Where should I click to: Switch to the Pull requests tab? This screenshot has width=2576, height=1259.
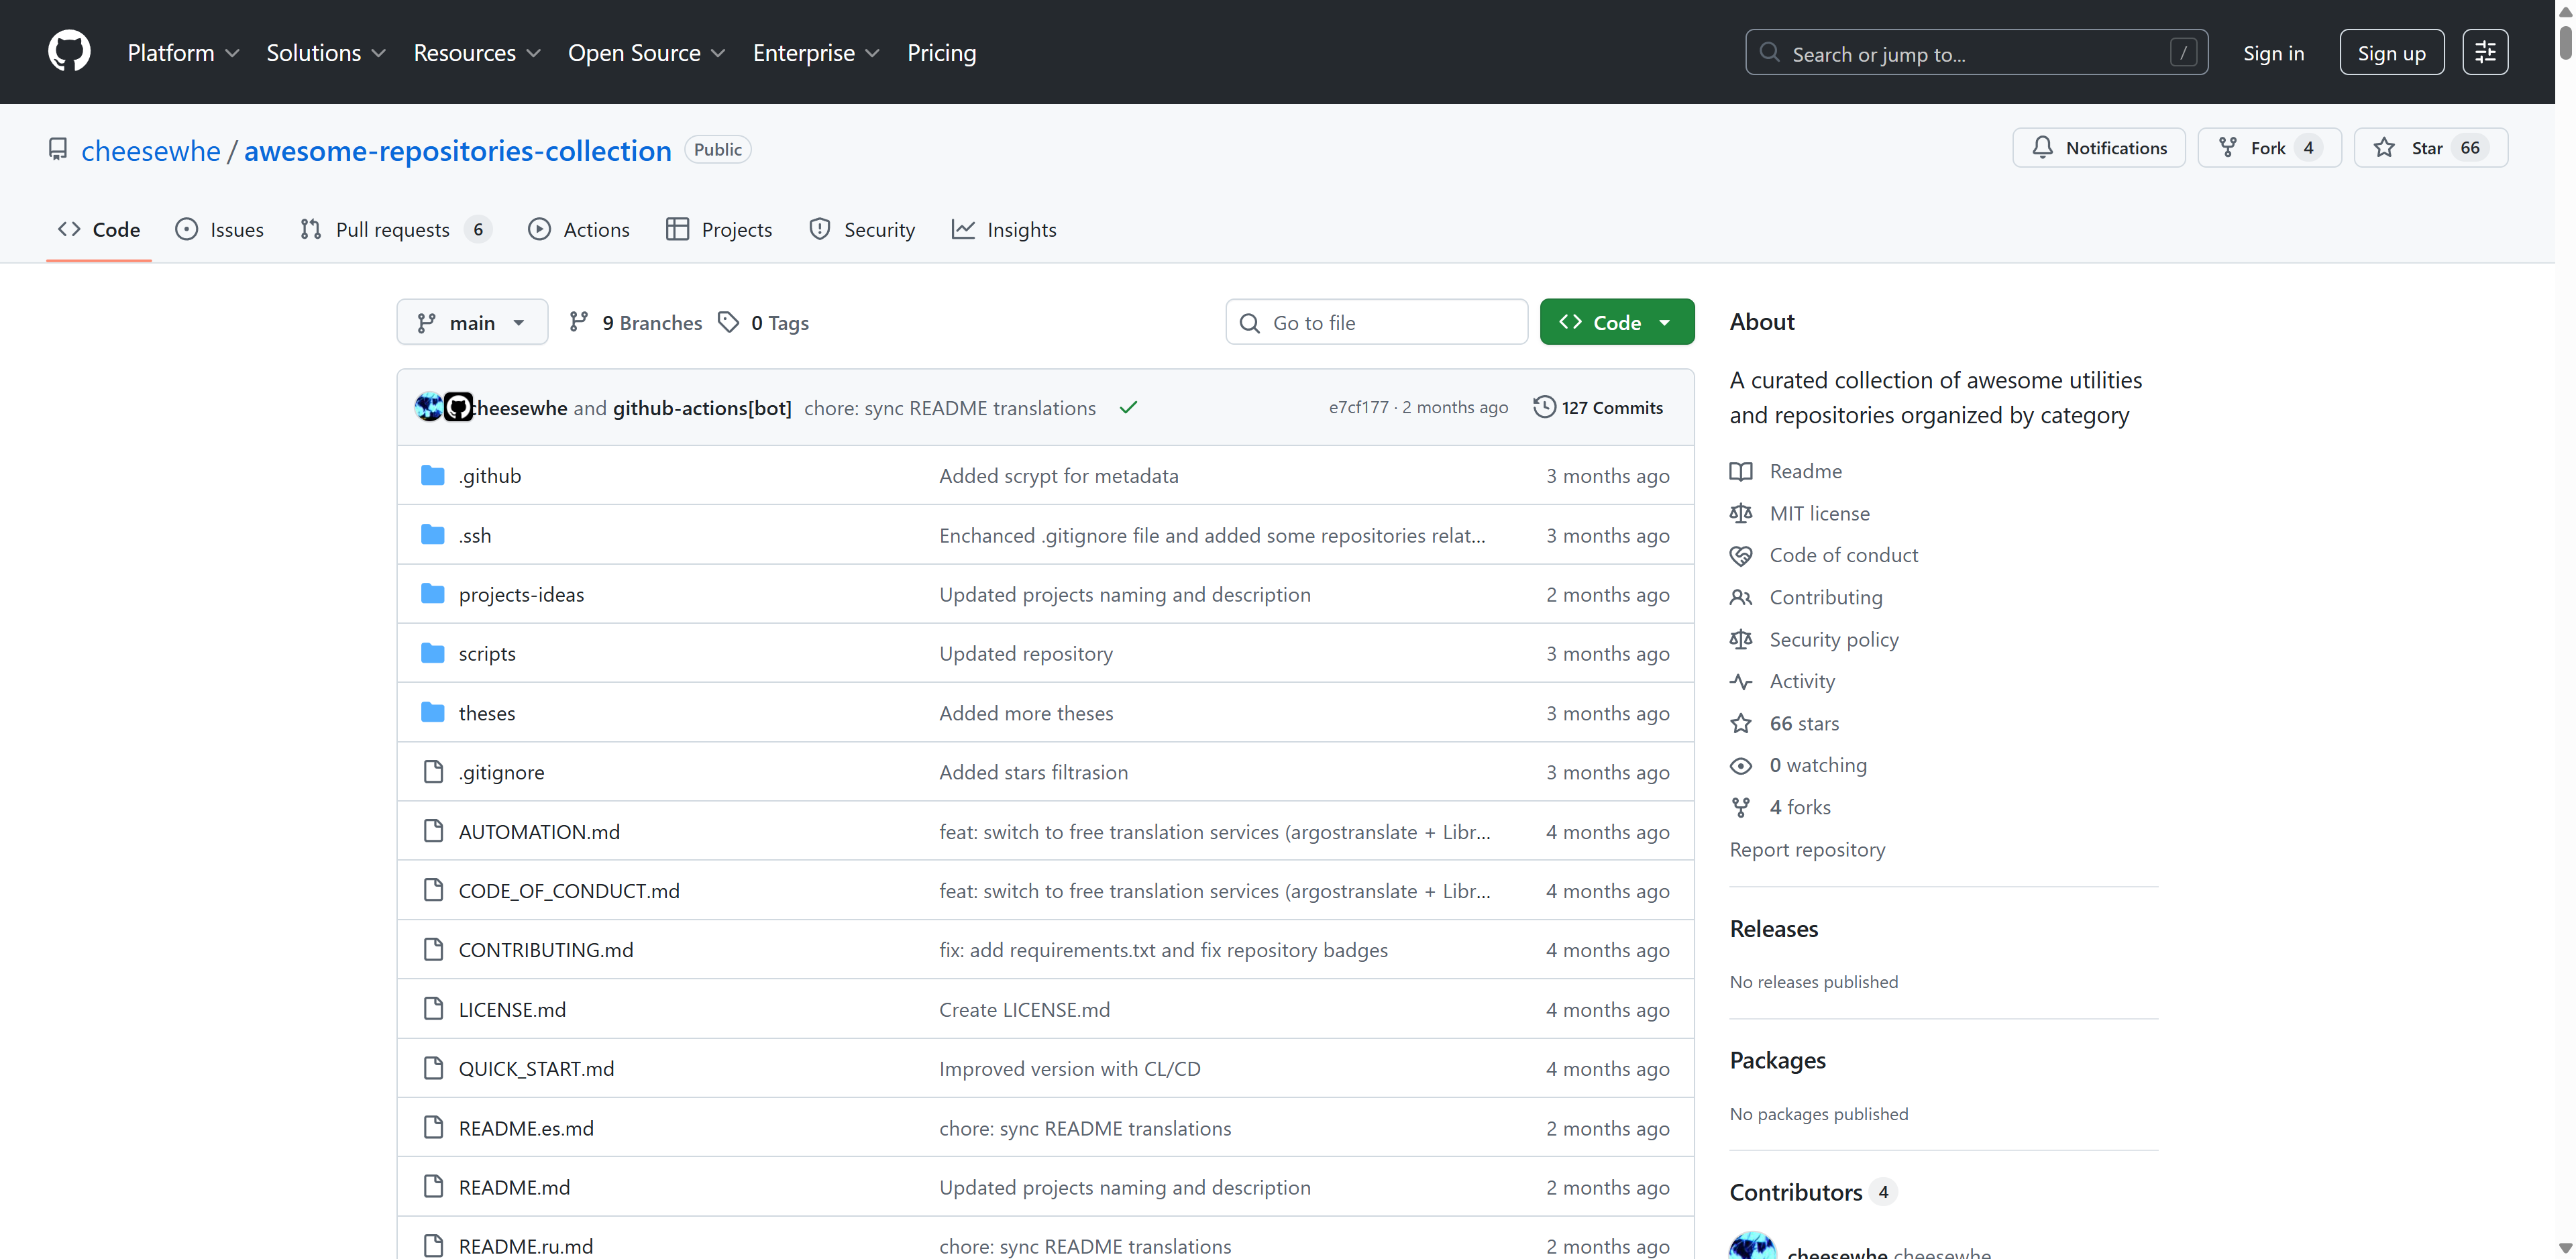[x=393, y=230]
